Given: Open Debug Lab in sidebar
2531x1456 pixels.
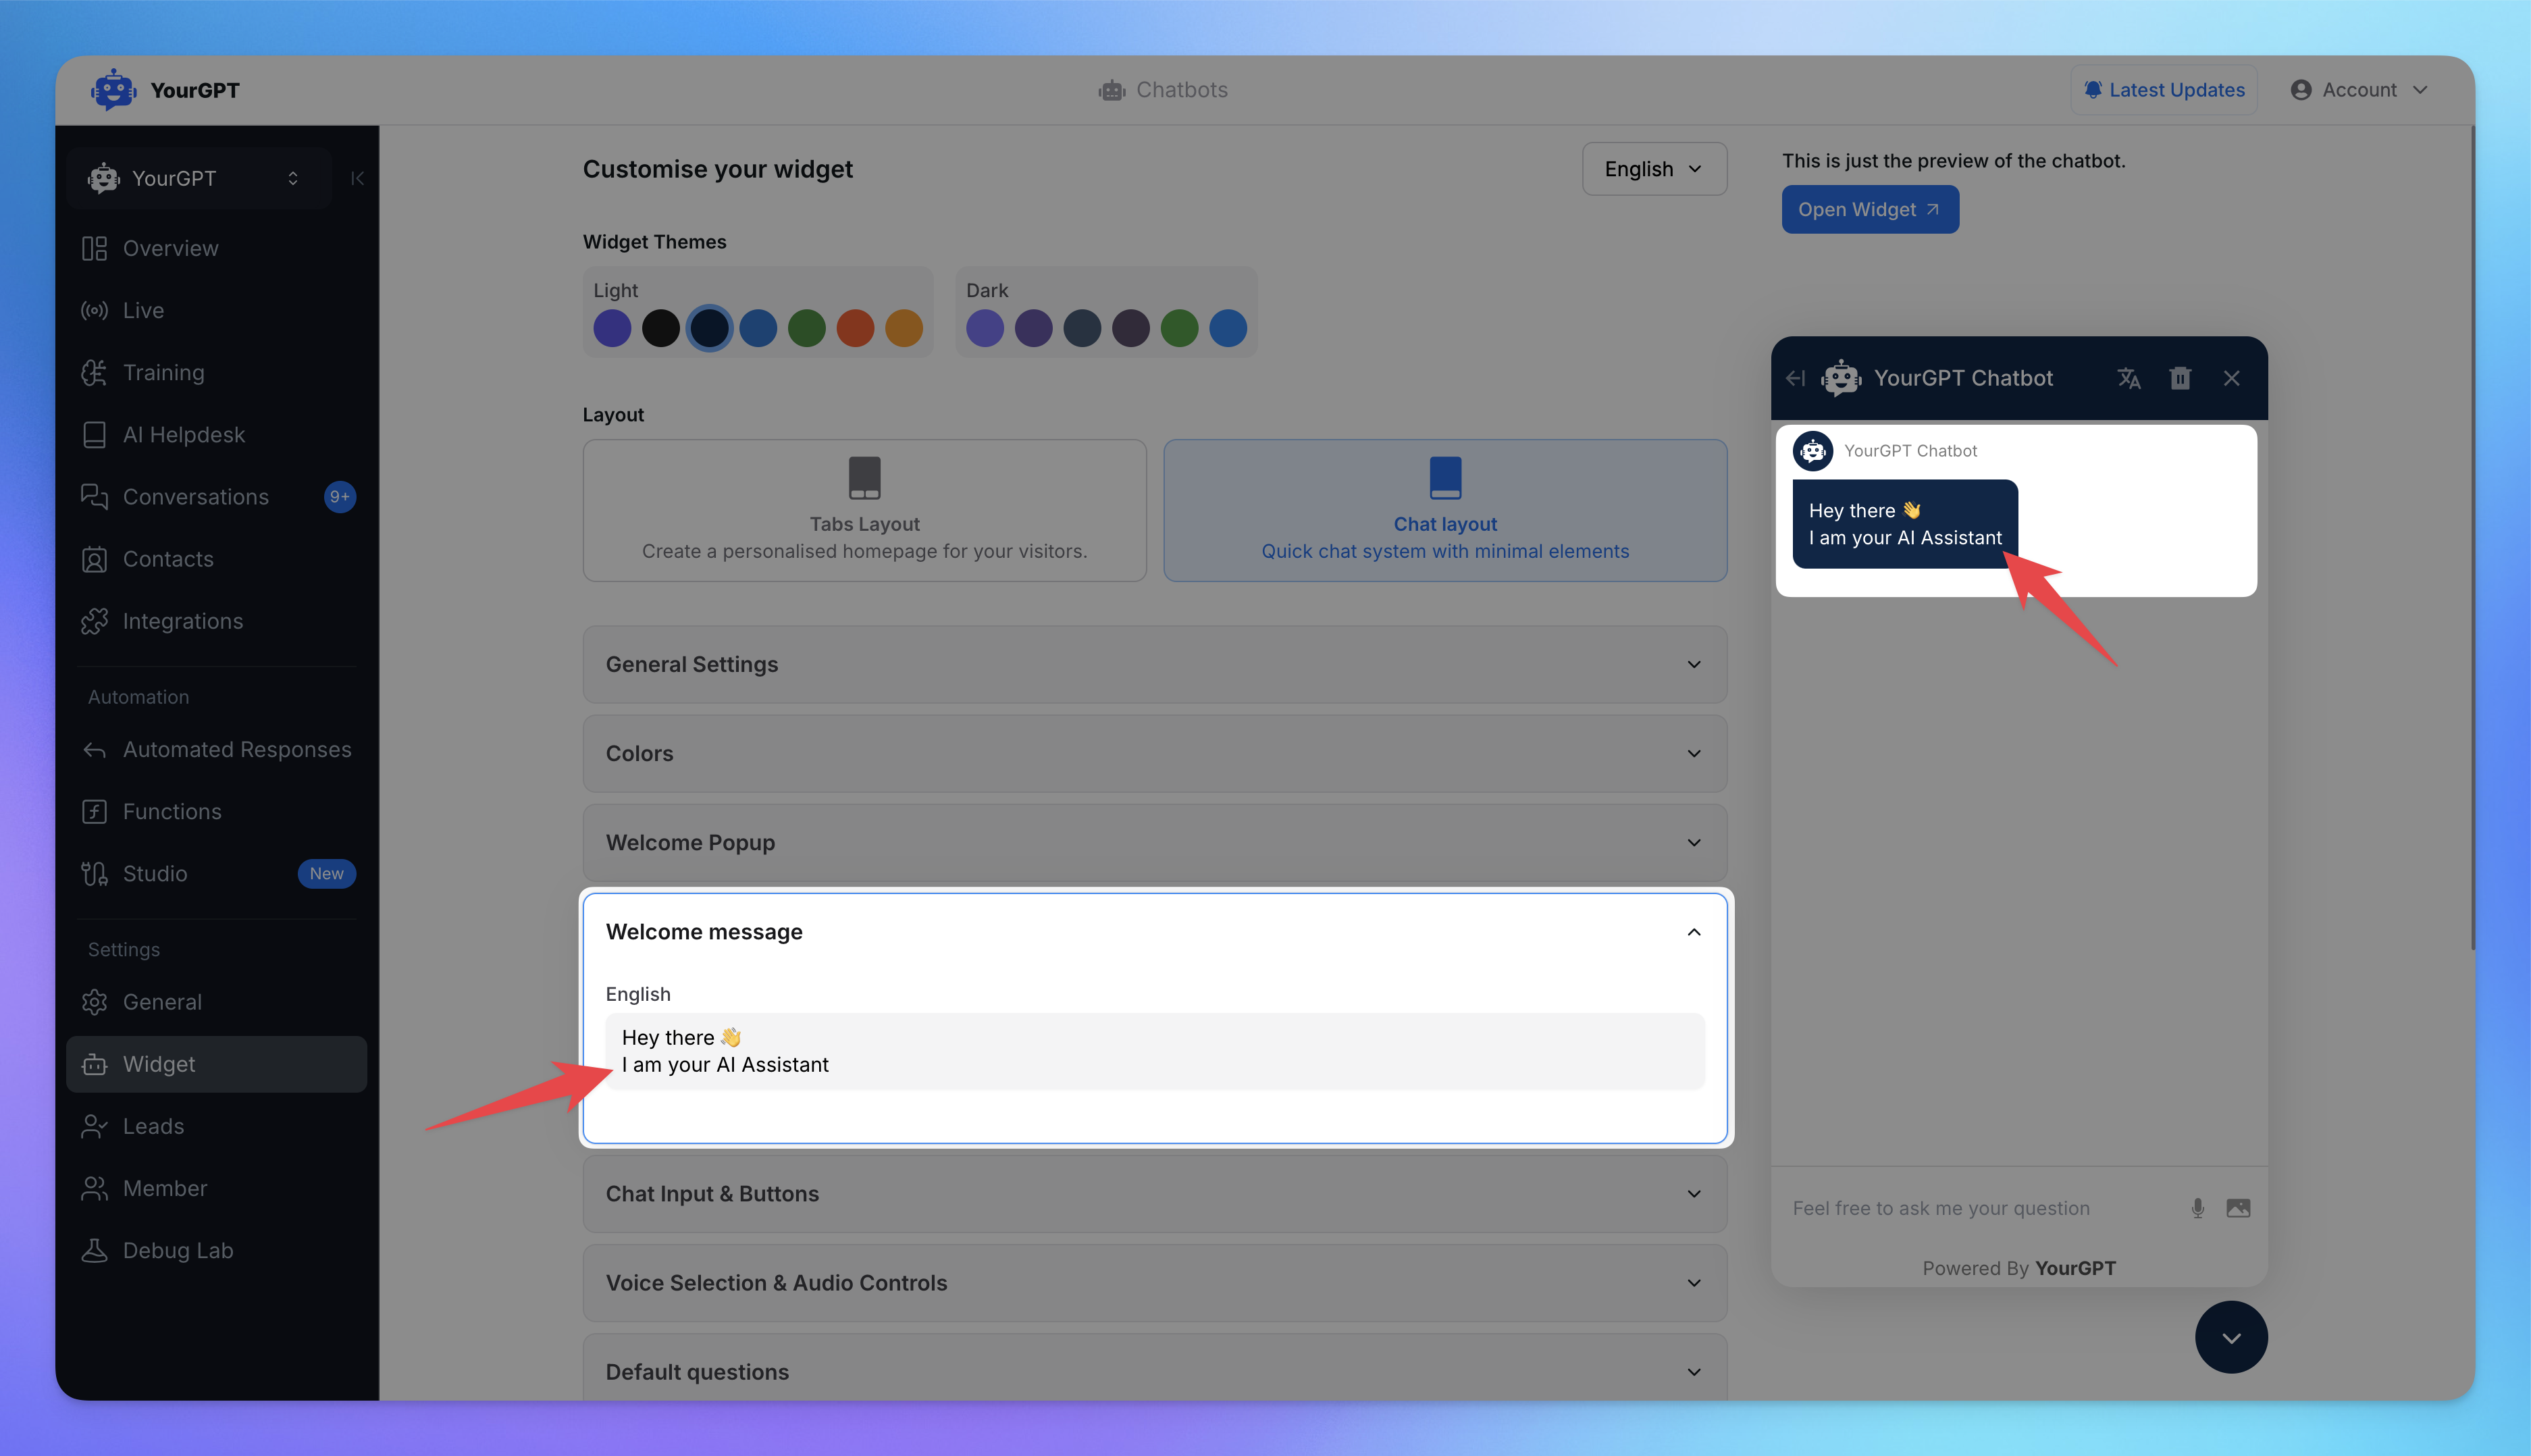Looking at the screenshot, I should click(216, 1250).
